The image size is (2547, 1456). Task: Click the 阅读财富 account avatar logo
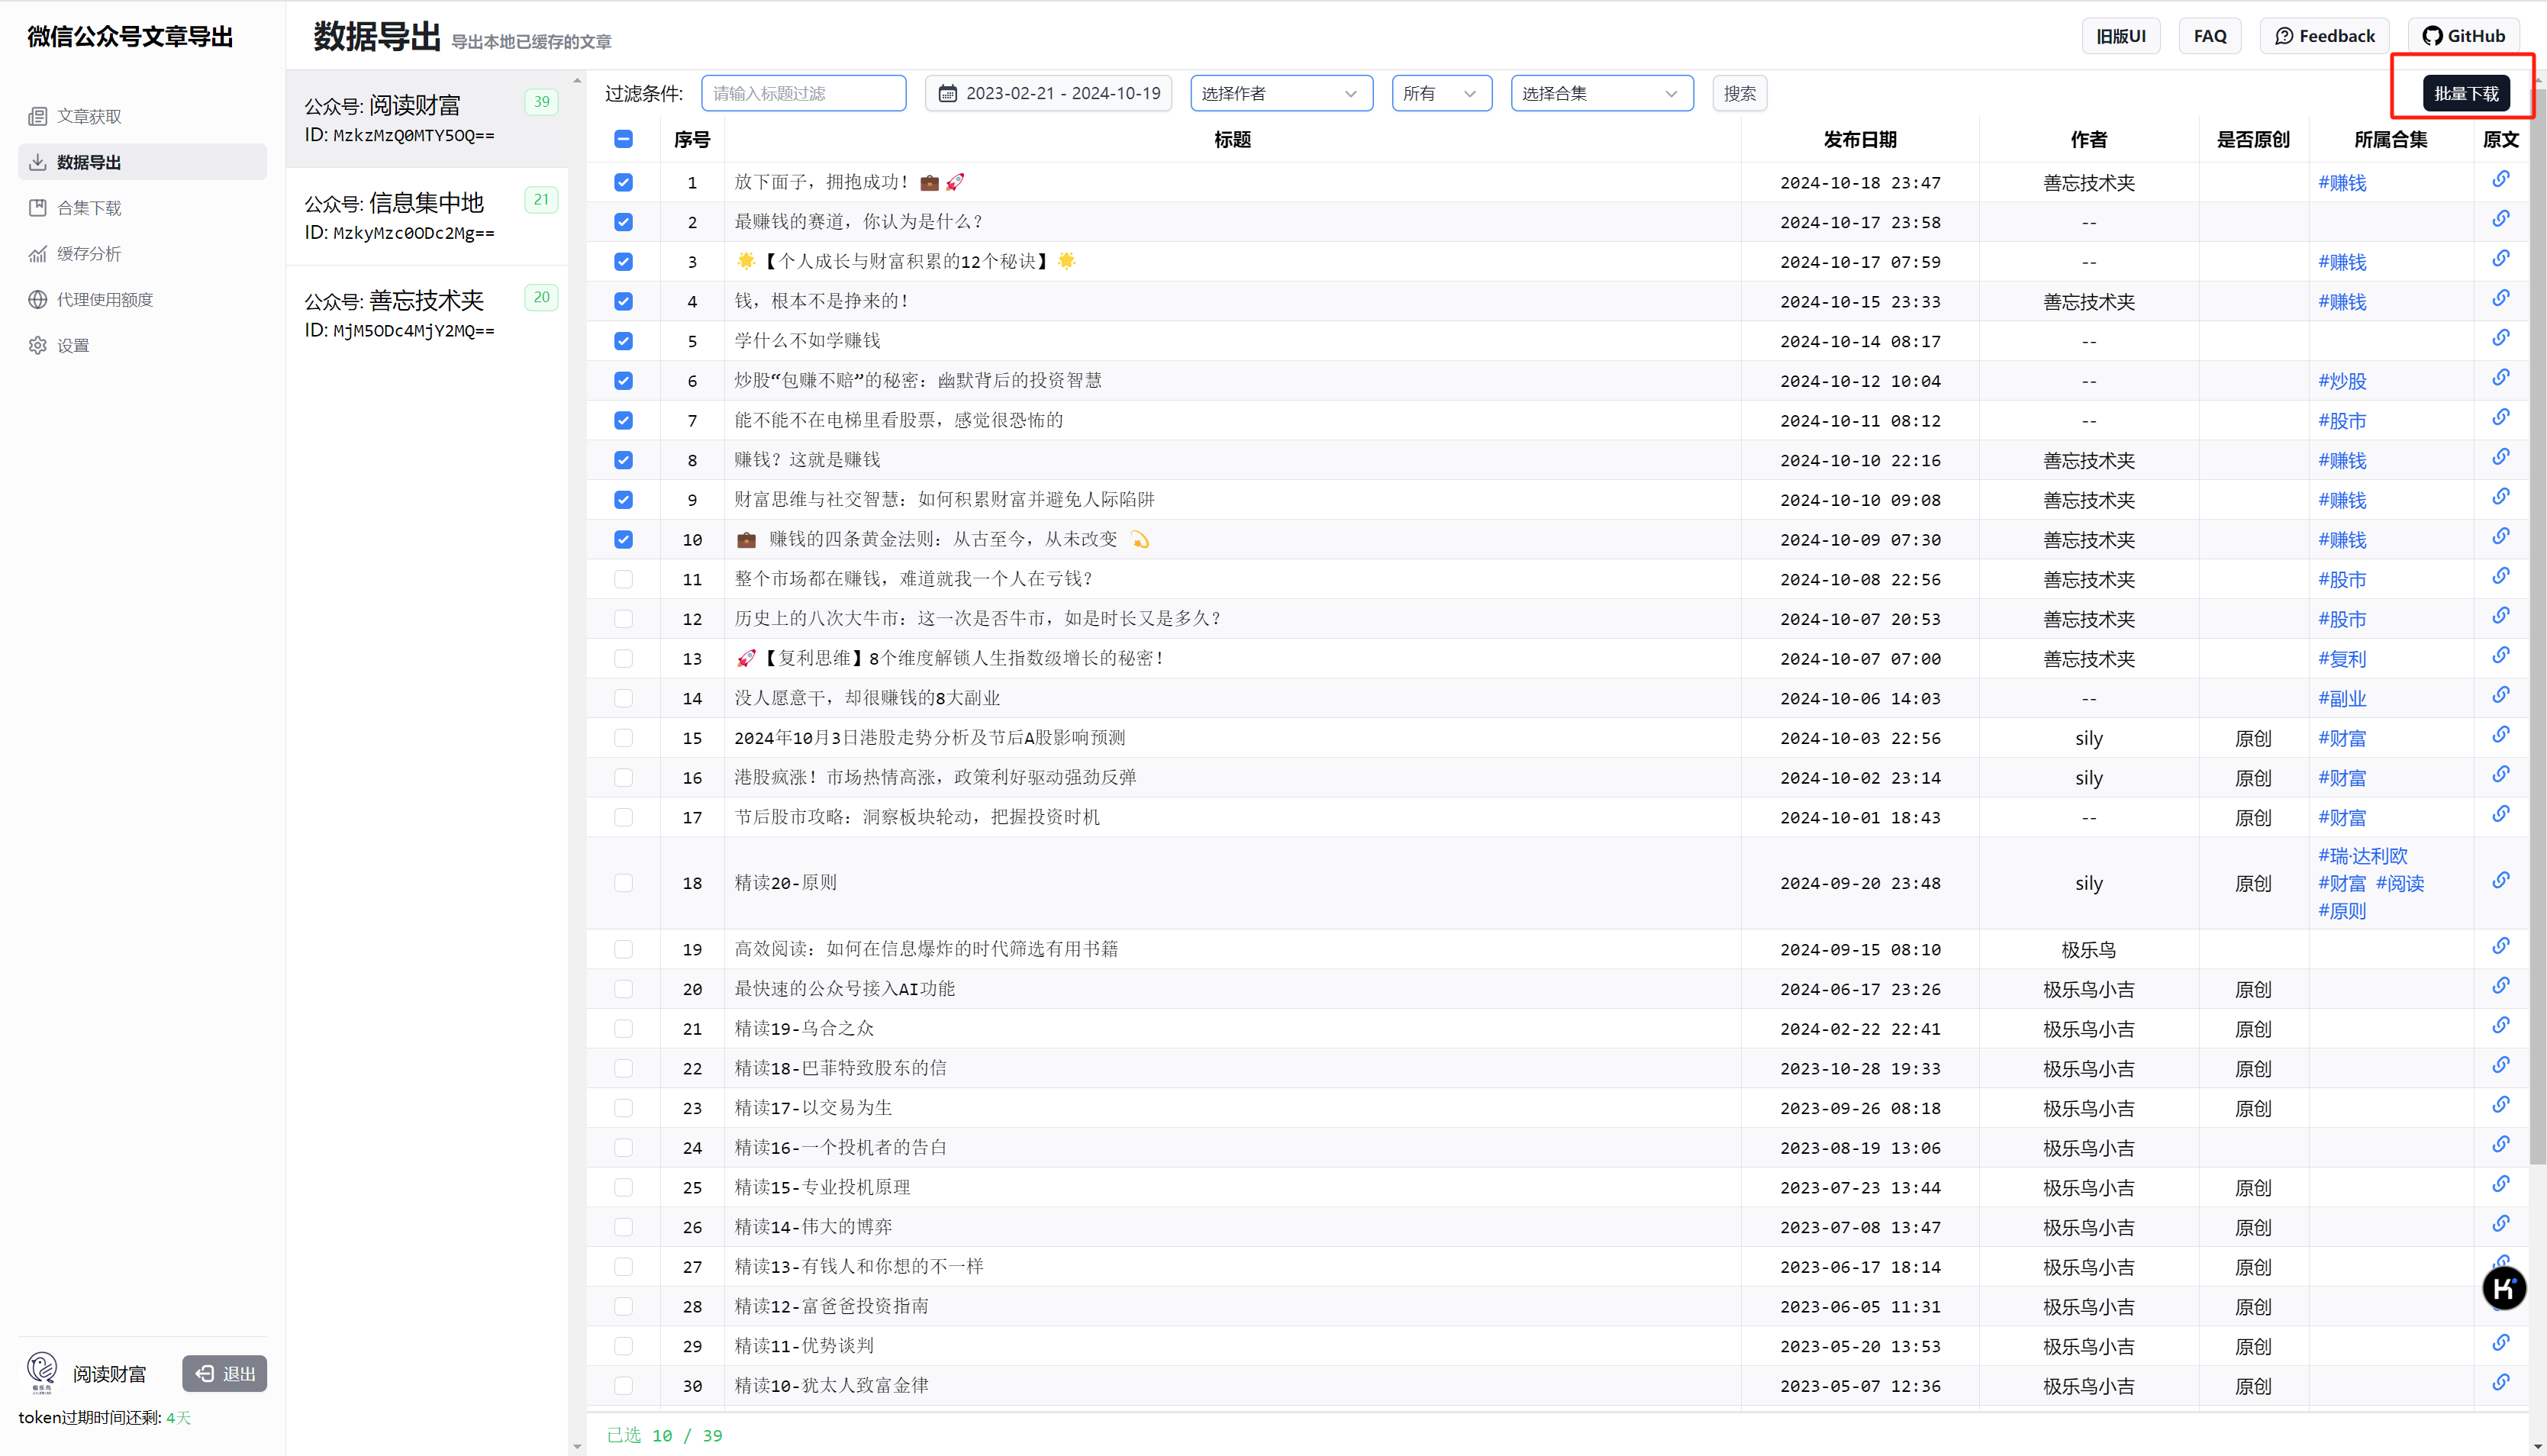pos(42,1372)
